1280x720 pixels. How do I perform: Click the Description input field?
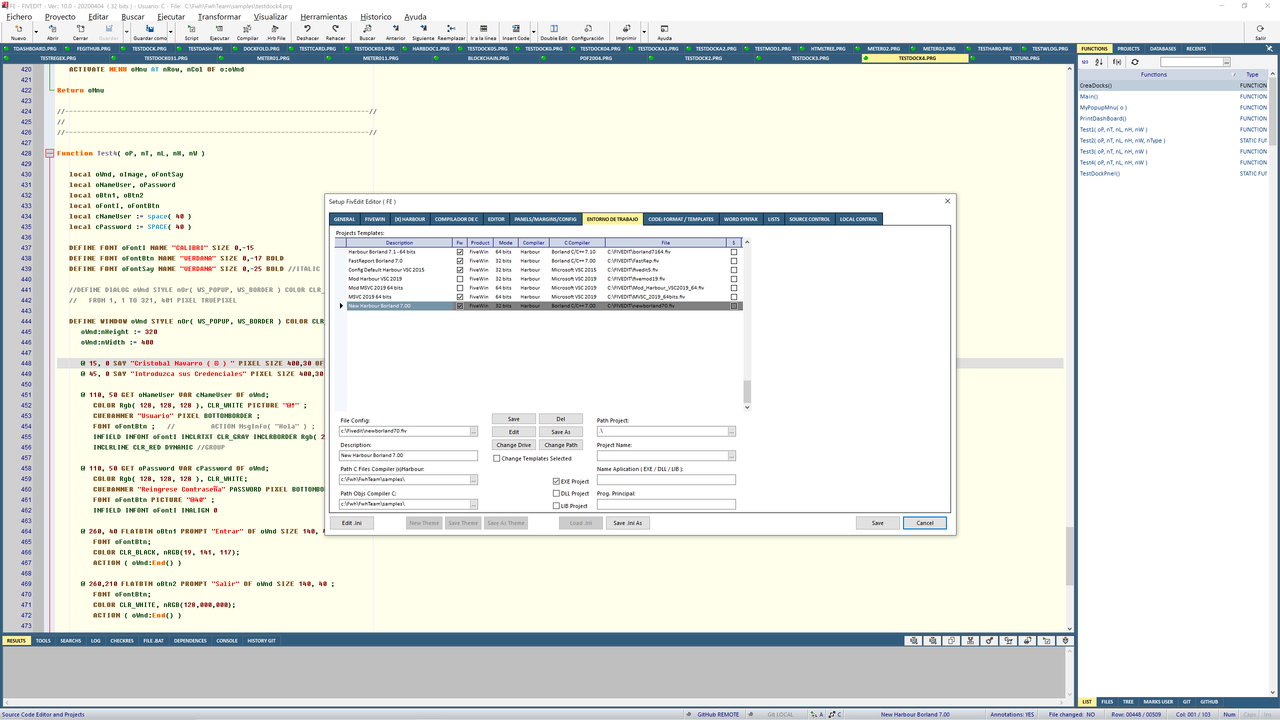[409, 455]
